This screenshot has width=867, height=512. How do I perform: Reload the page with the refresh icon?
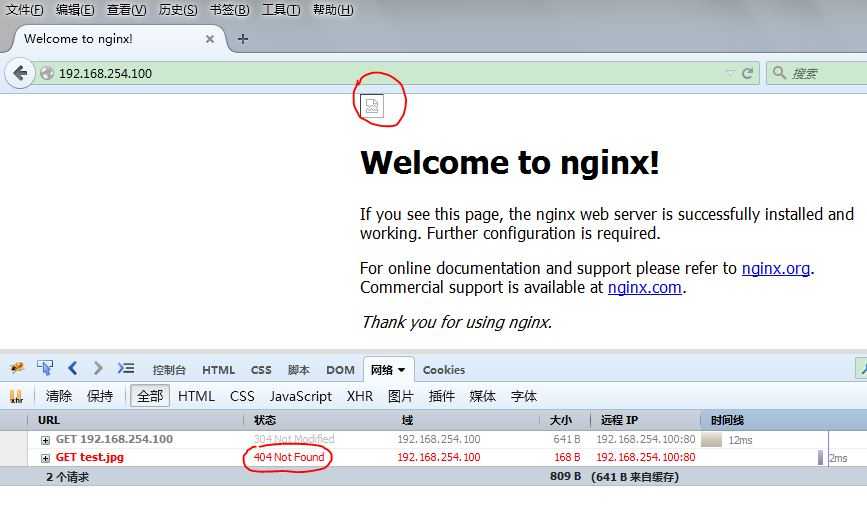pos(747,73)
